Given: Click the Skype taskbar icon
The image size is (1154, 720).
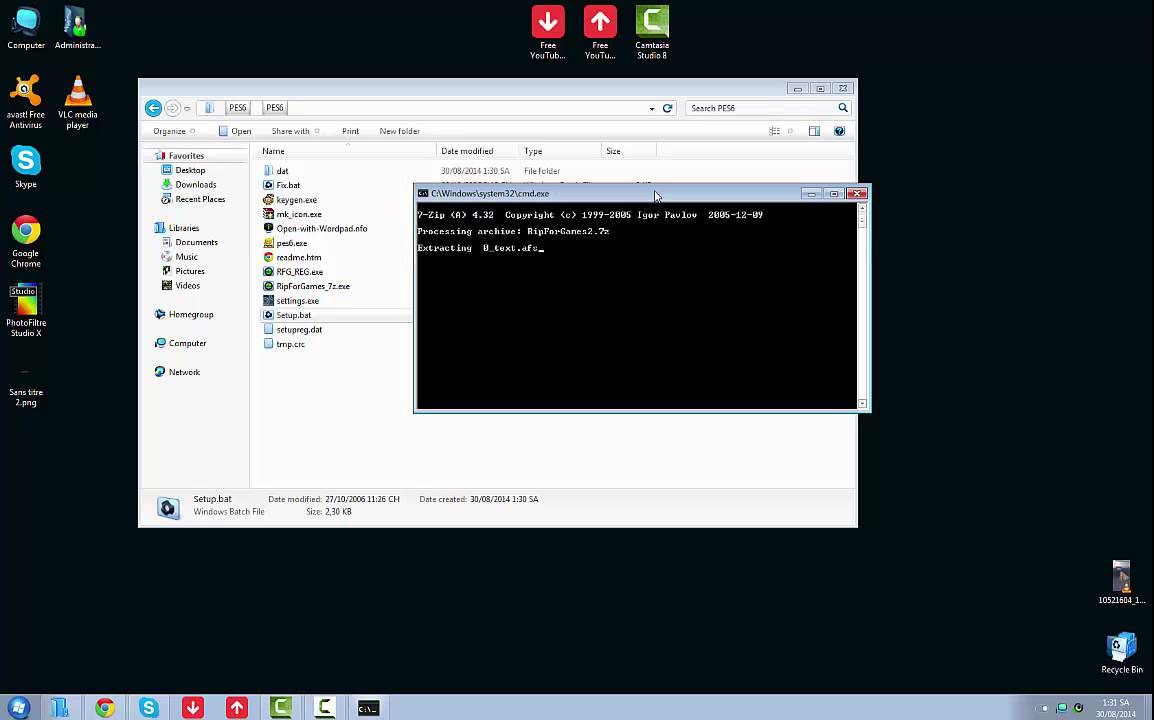Looking at the screenshot, I should [149, 707].
